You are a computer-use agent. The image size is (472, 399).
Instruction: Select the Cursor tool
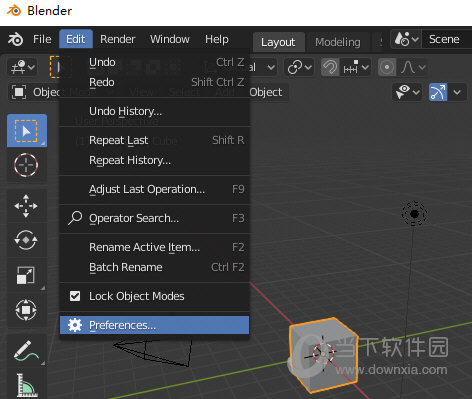26,165
